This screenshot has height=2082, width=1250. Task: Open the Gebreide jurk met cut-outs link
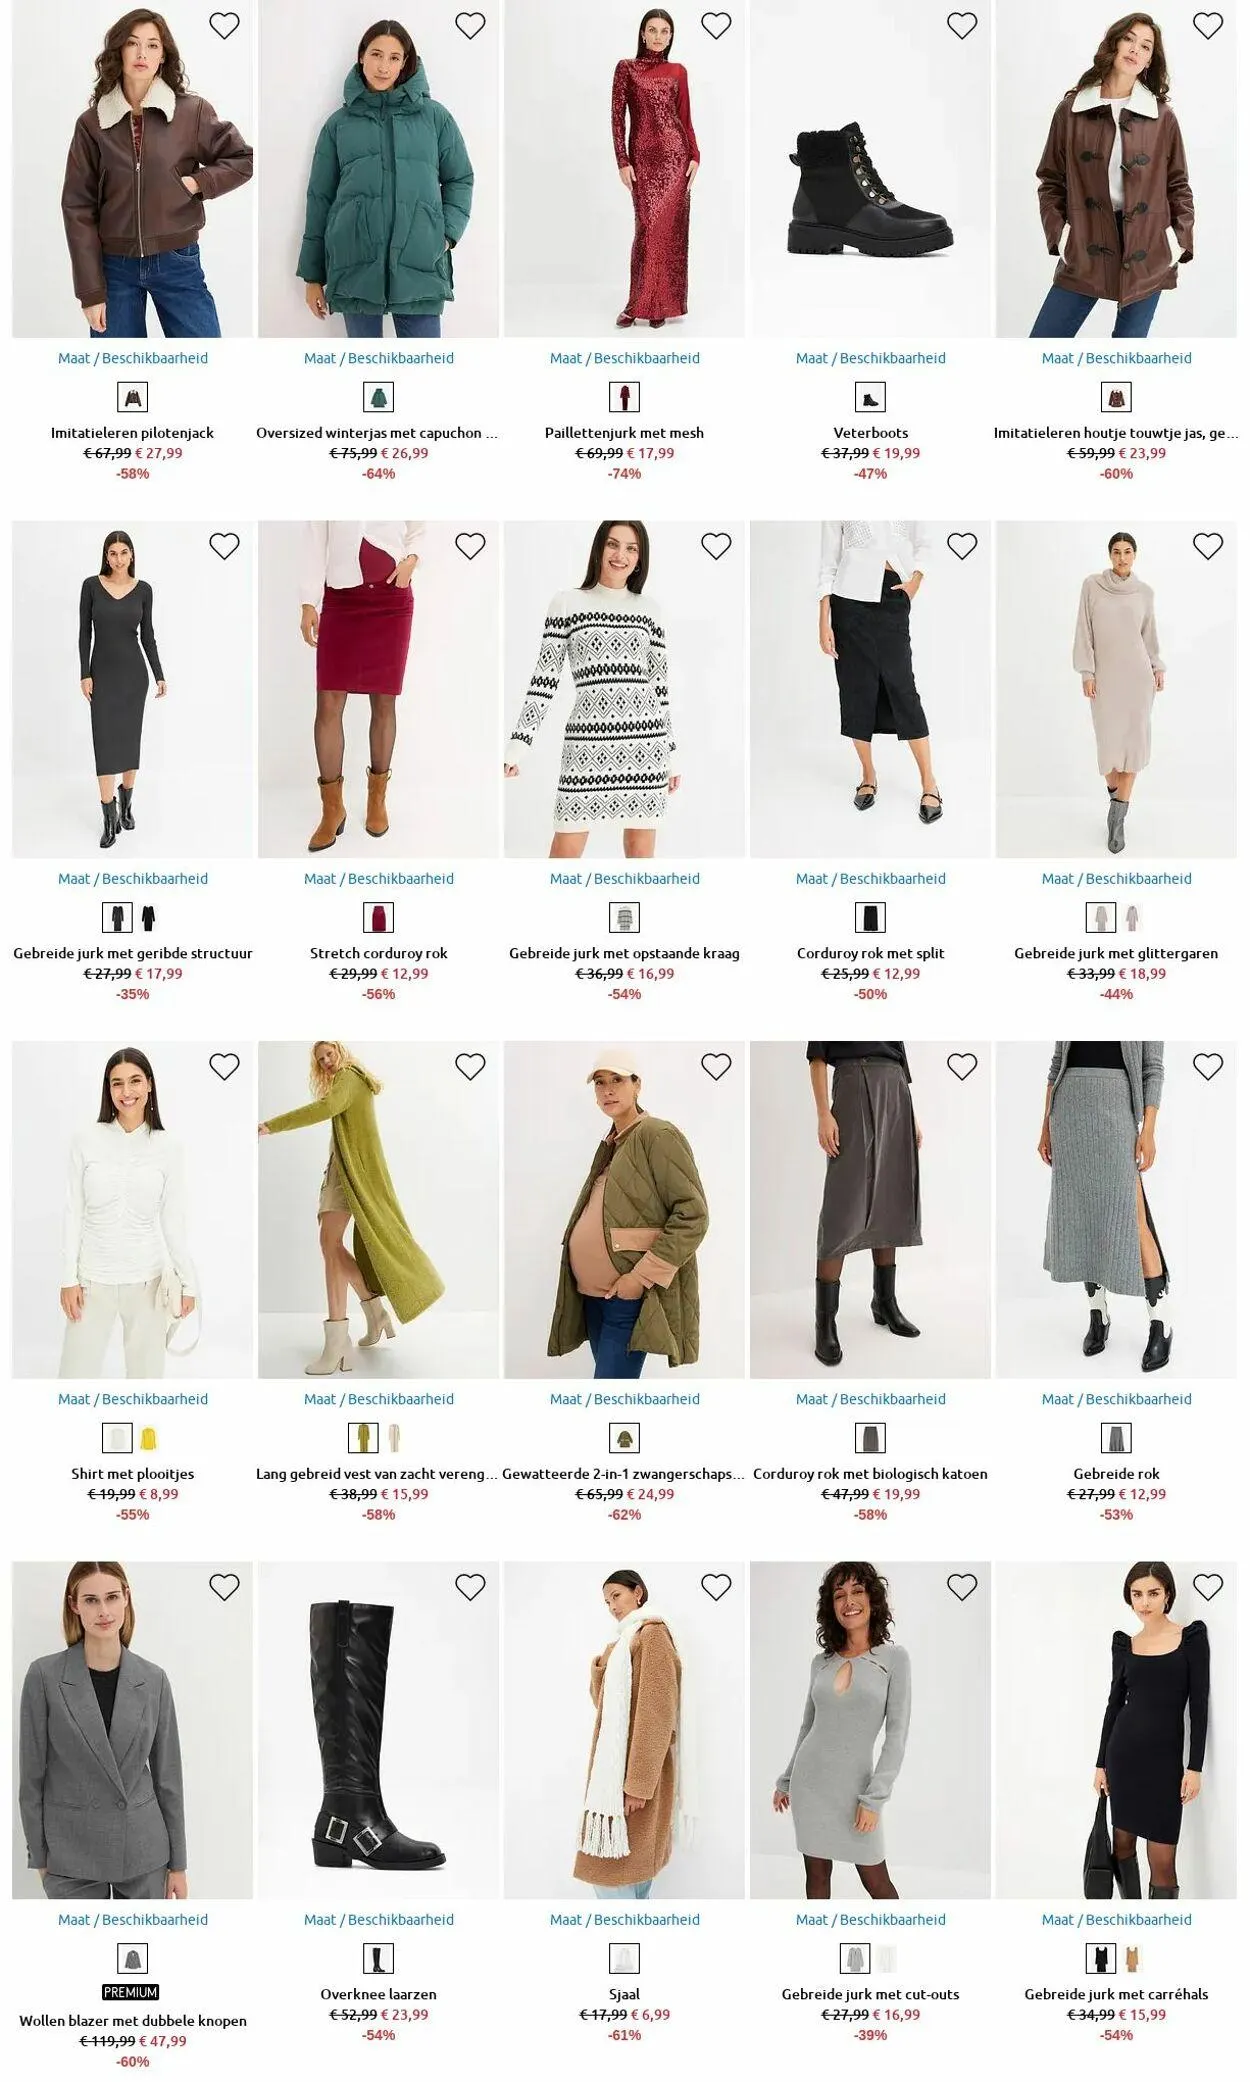click(871, 1995)
